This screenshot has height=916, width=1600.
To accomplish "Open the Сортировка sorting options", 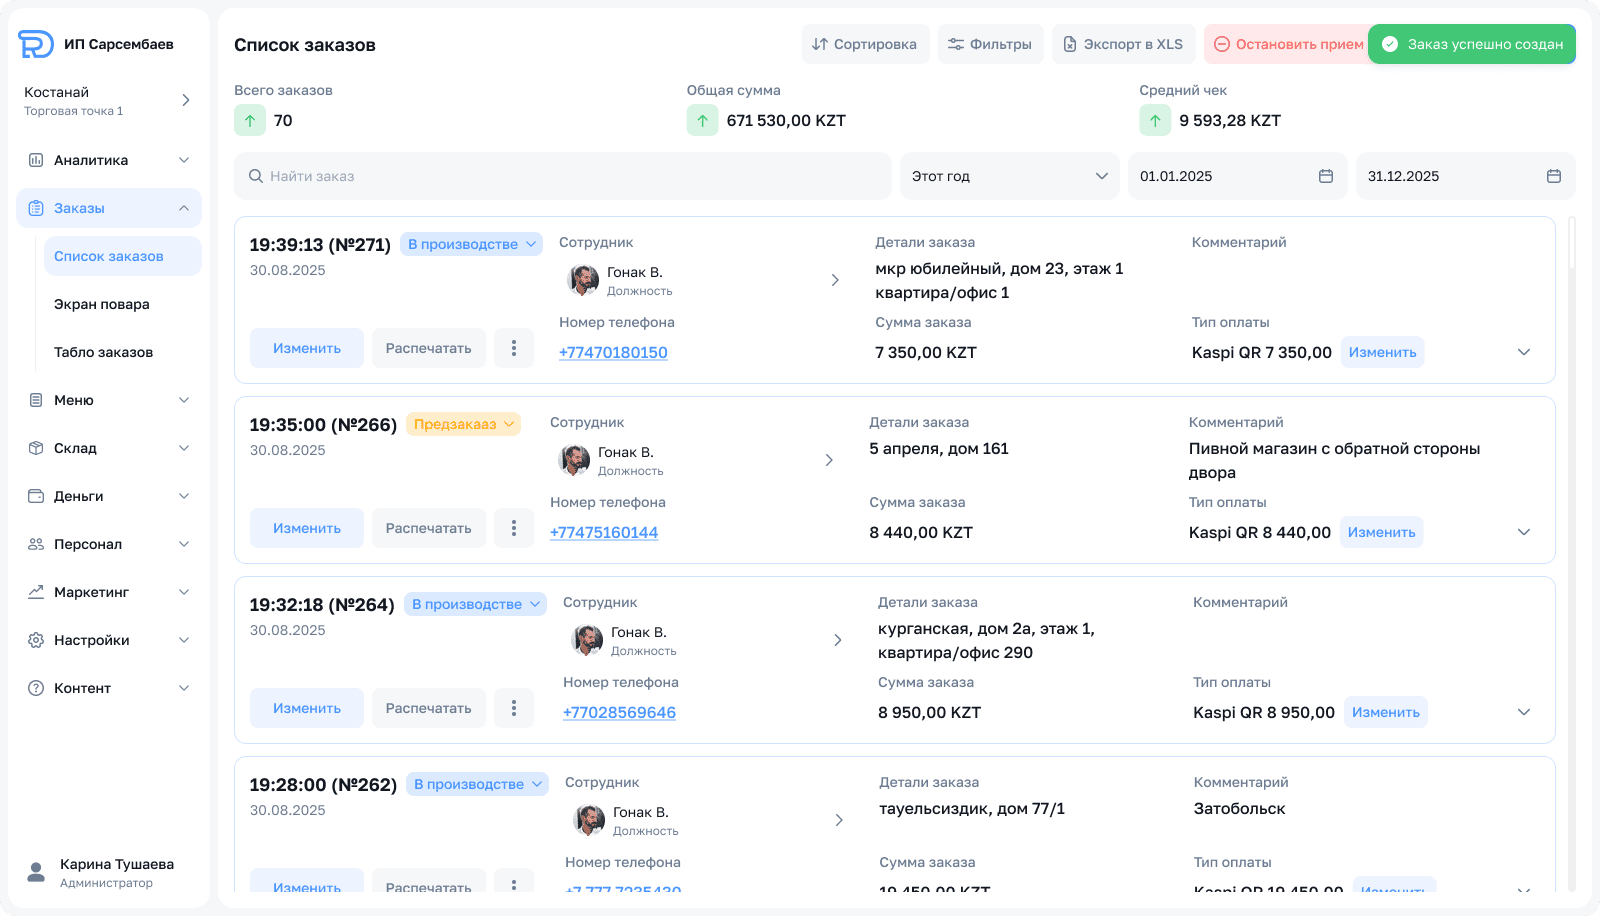I will [x=865, y=44].
